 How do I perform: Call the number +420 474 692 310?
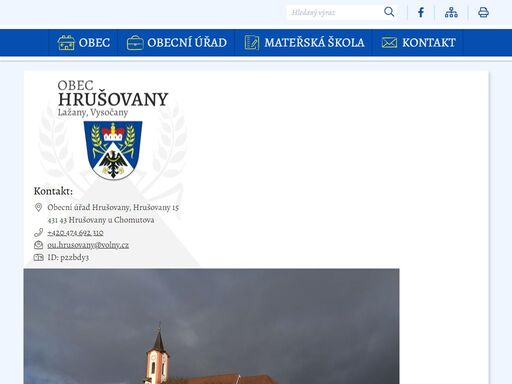(75, 232)
